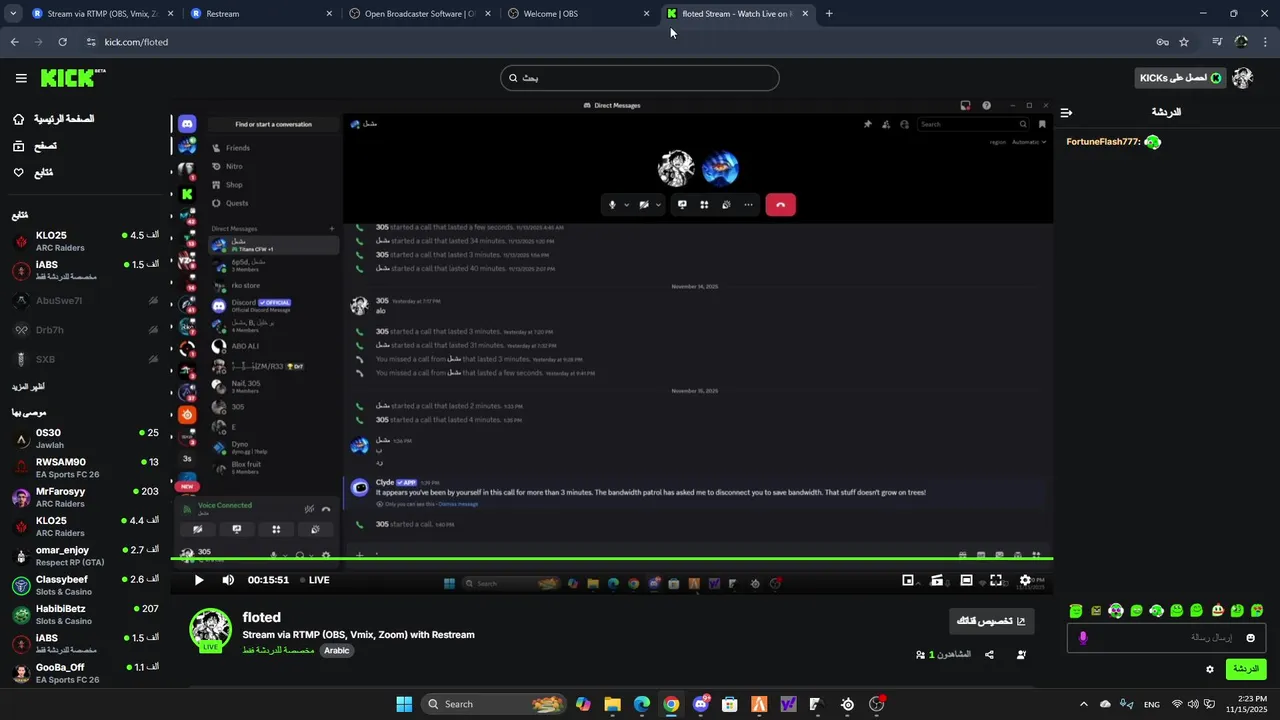1280x720 pixels.
Task: Click the chat message input field
Action: click(x=1166, y=638)
